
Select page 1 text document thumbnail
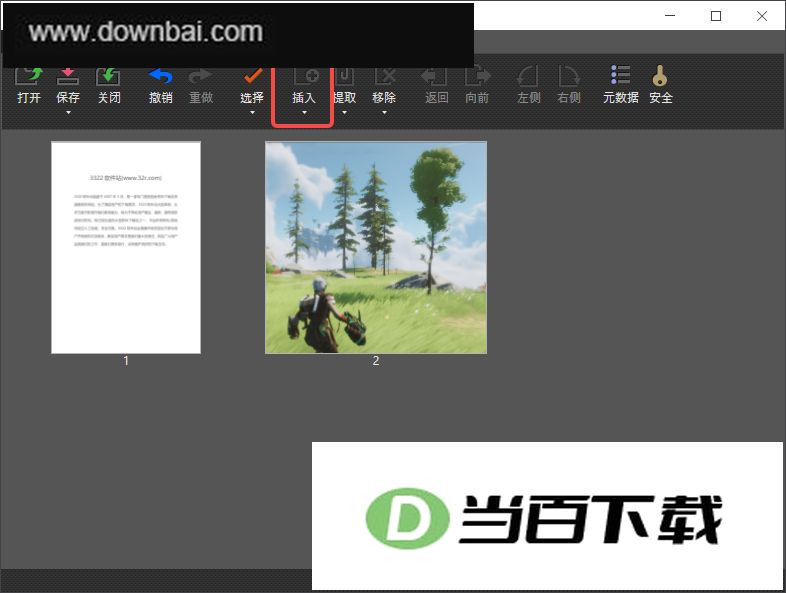[x=126, y=248]
